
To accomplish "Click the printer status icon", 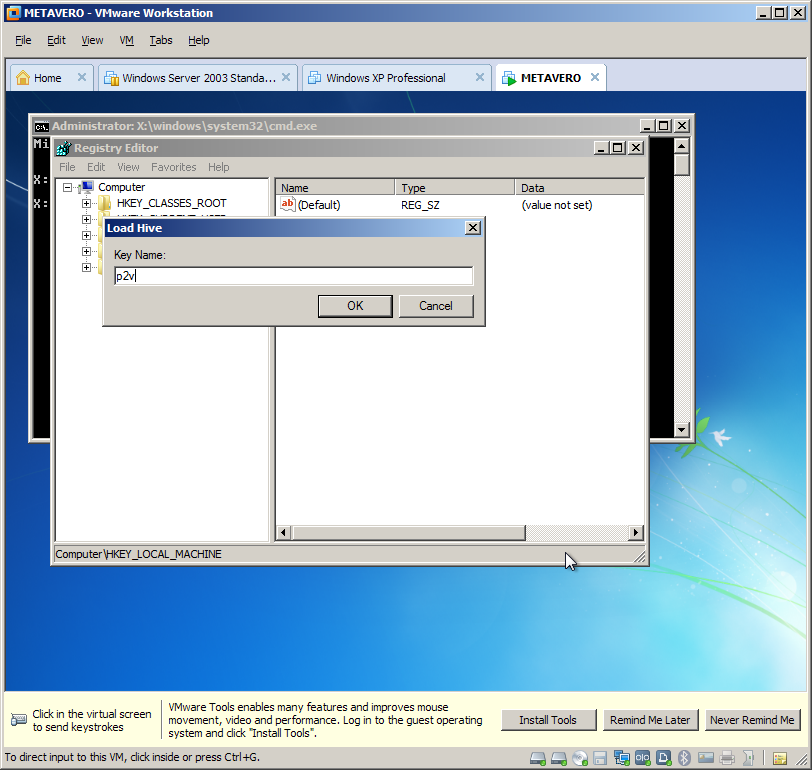I will click(727, 758).
